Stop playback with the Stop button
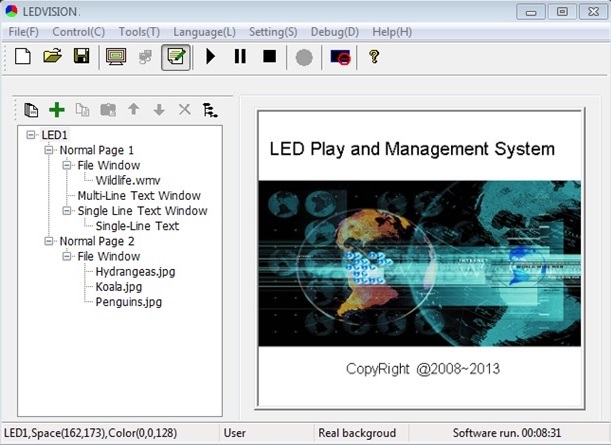The image size is (611, 445). [270, 57]
